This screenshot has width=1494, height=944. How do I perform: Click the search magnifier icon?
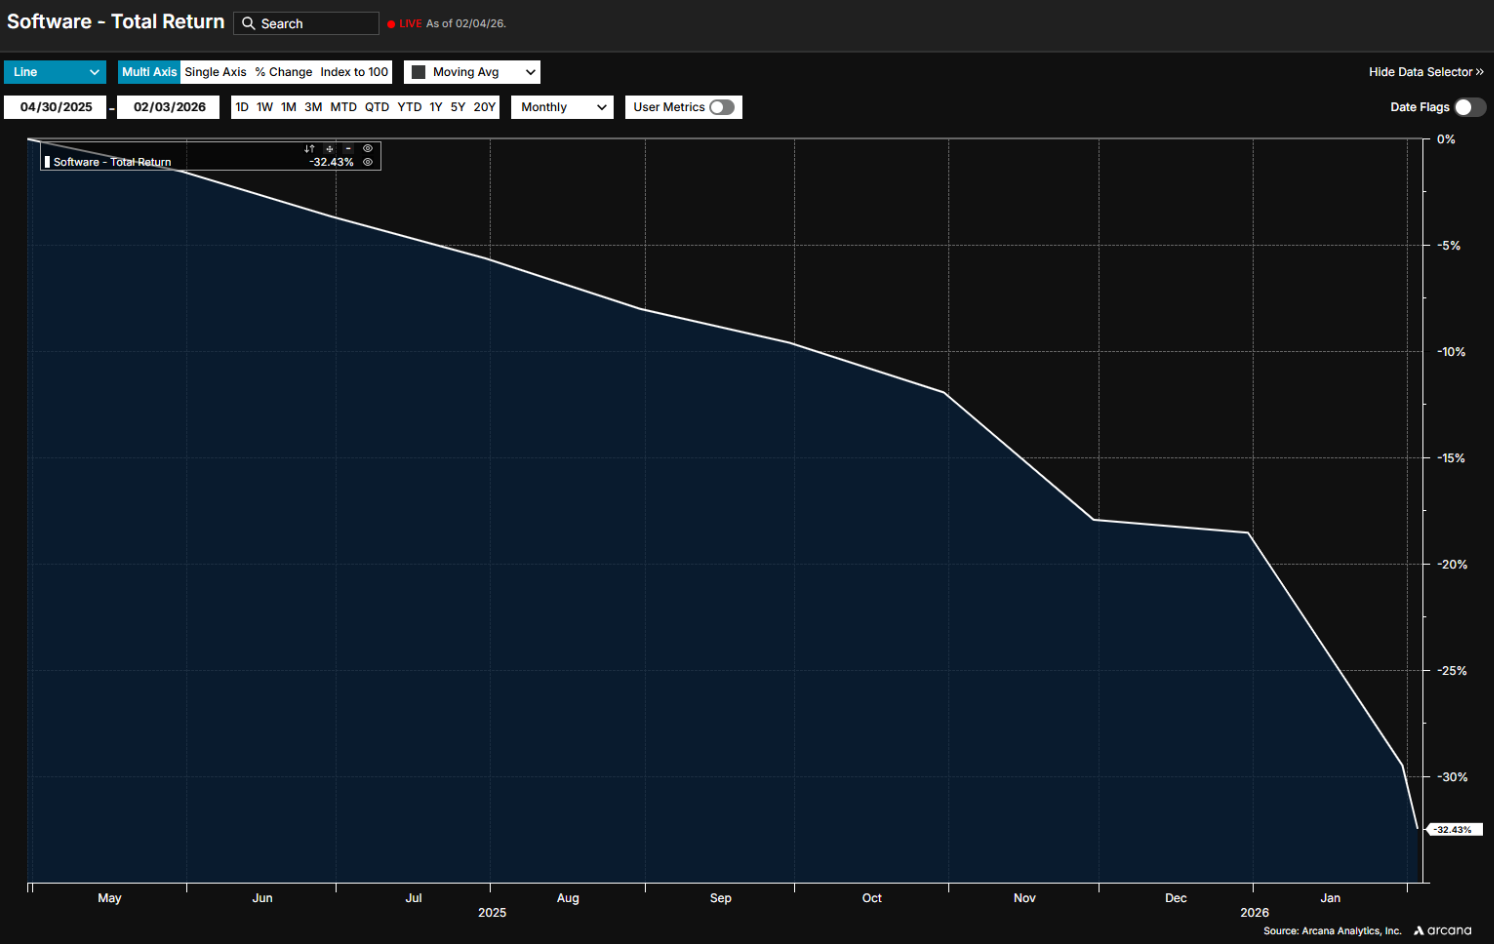[248, 23]
